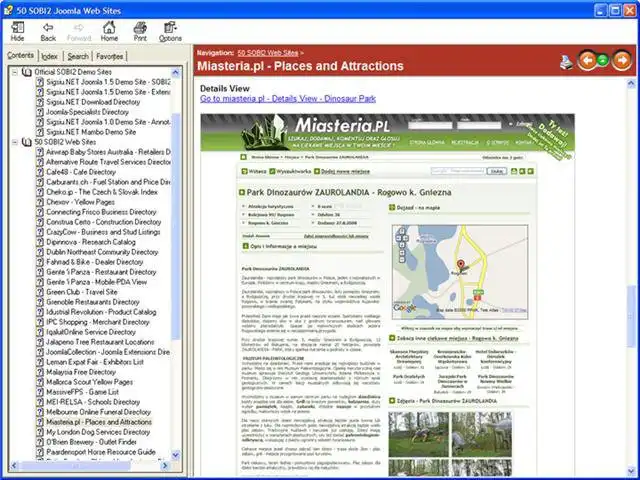The height and width of the screenshot is (480, 640).
Task: Open 'Go to miasteria.pl - Details View' link
Action: (x=288, y=99)
